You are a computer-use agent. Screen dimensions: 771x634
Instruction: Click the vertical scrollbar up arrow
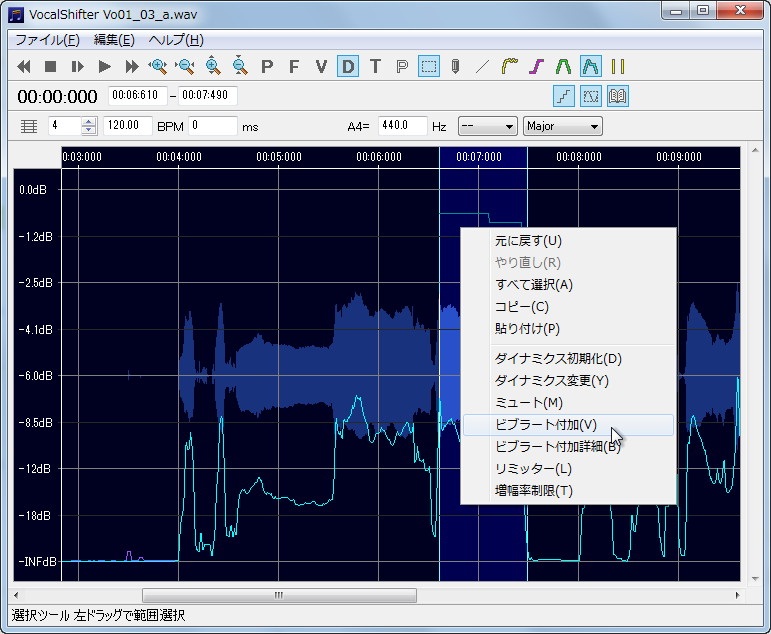tap(755, 150)
